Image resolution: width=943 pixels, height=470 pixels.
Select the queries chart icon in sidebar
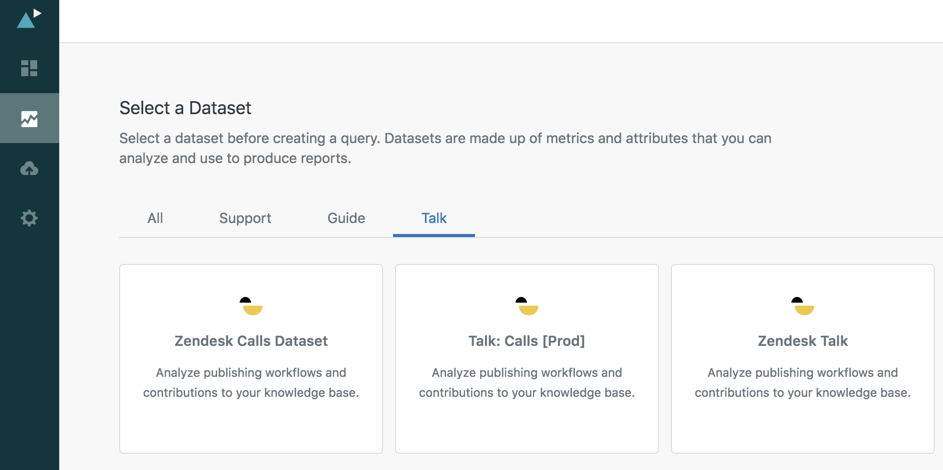click(x=29, y=118)
